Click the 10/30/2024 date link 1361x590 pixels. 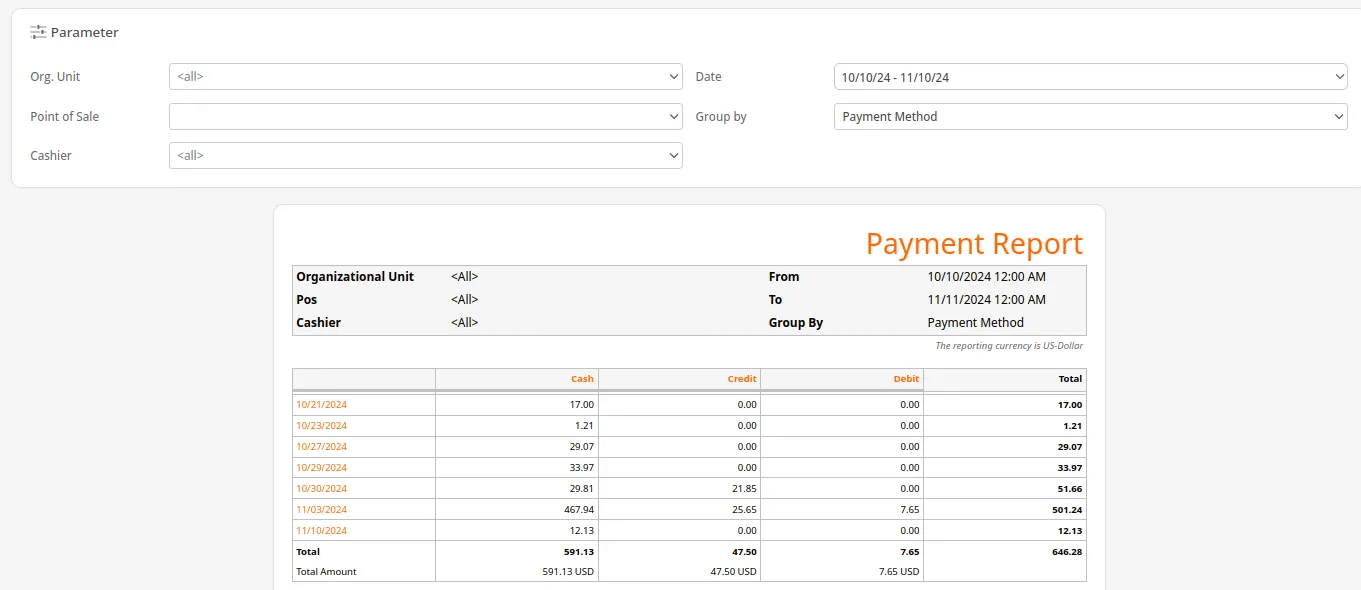[x=322, y=489]
